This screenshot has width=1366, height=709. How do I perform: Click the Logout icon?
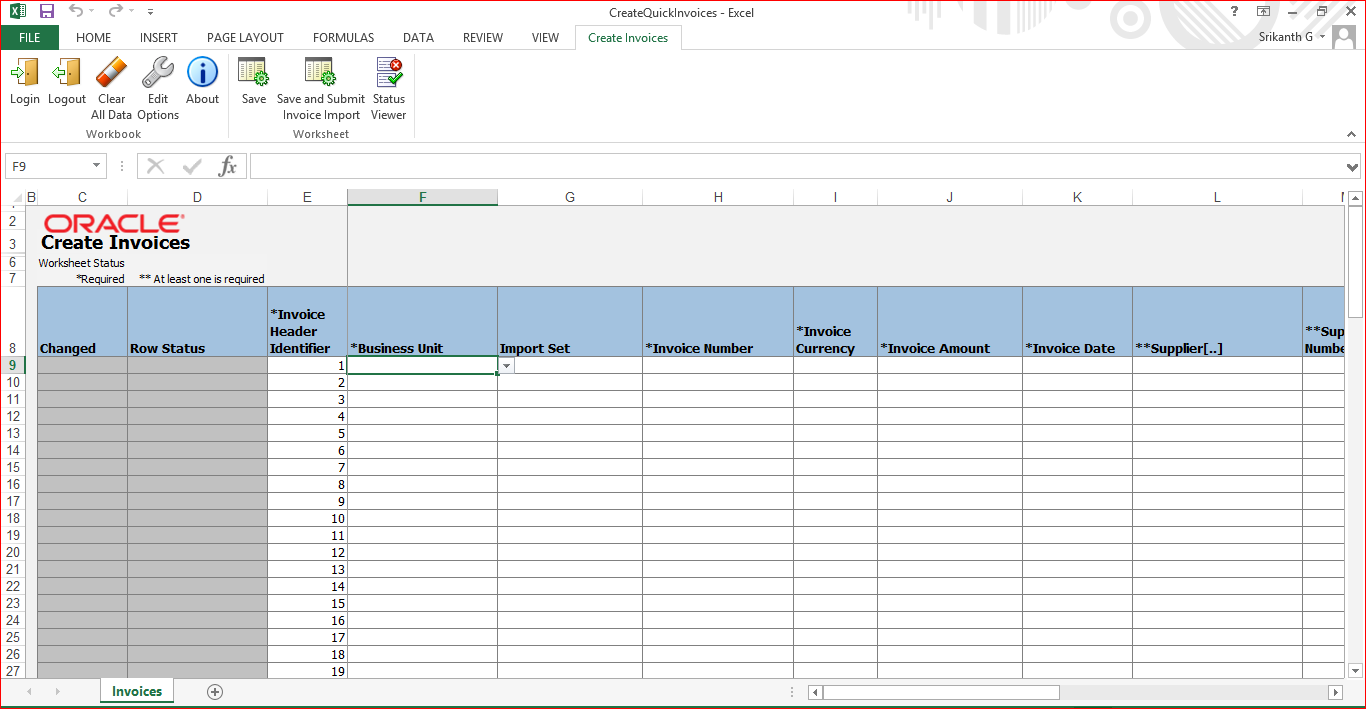click(x=67, y=73)
